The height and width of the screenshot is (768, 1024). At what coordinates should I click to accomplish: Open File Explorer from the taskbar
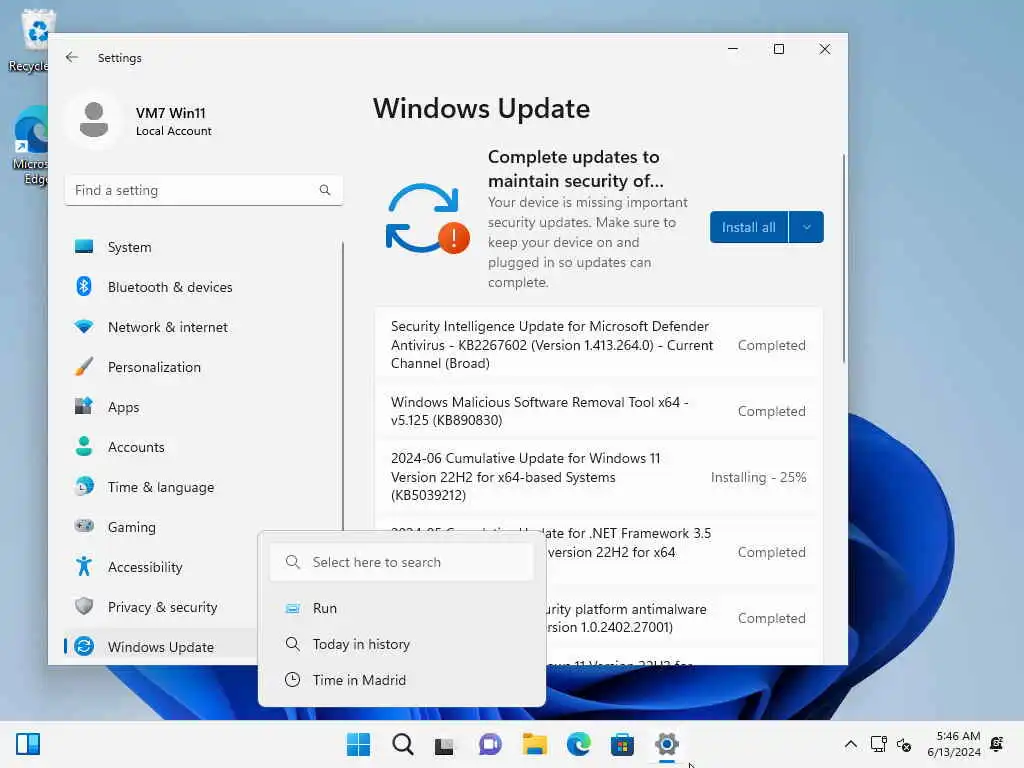(534, 744)
